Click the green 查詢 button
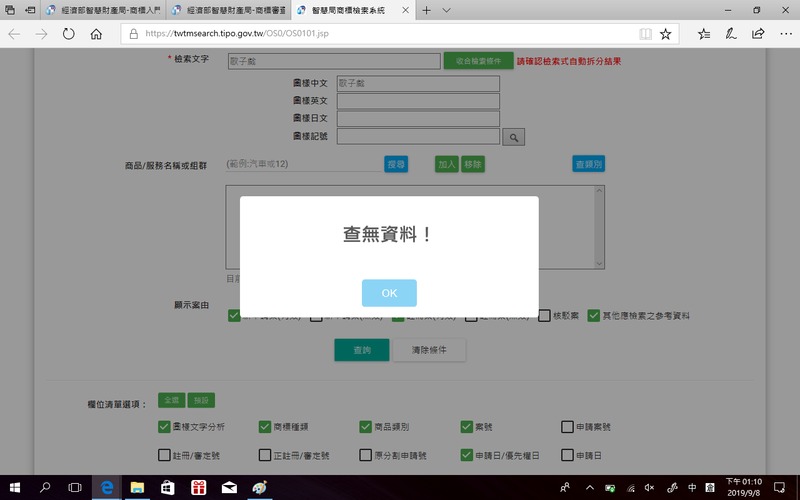 (361, 351)
